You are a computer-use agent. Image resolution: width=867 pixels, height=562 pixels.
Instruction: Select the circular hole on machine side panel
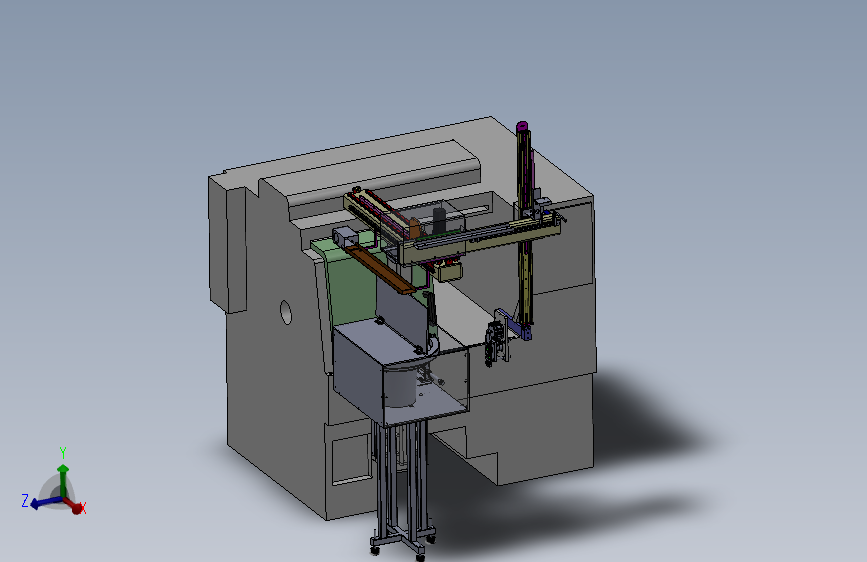(286, 313)
